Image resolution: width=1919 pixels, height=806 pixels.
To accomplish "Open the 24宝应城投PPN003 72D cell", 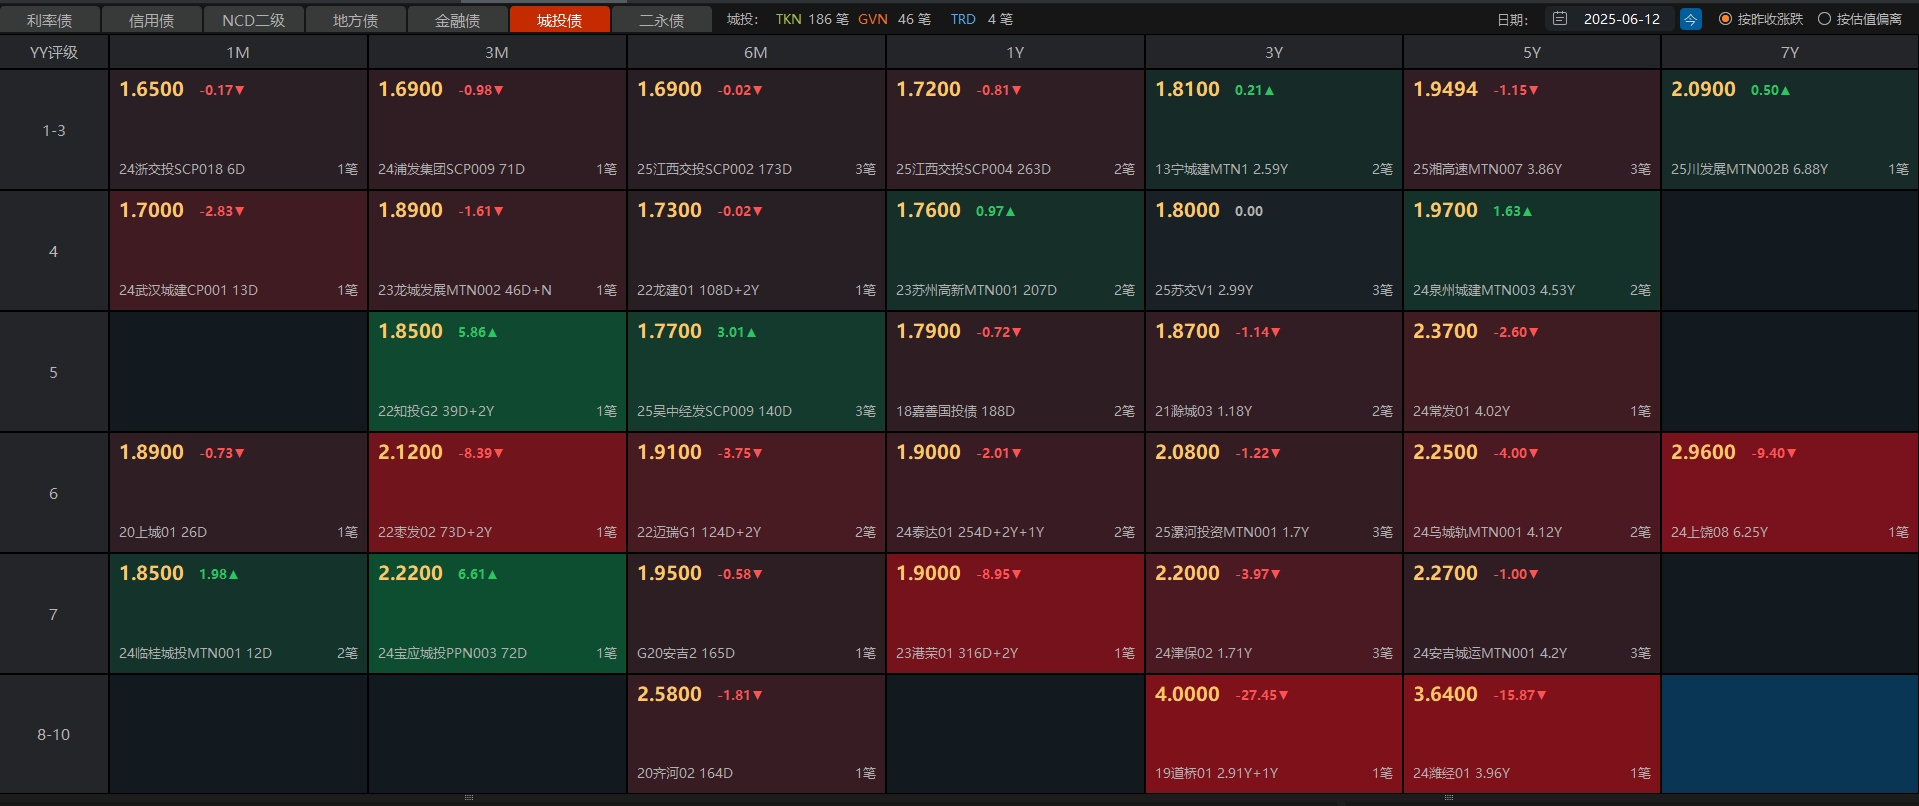I will click(497, 614).
